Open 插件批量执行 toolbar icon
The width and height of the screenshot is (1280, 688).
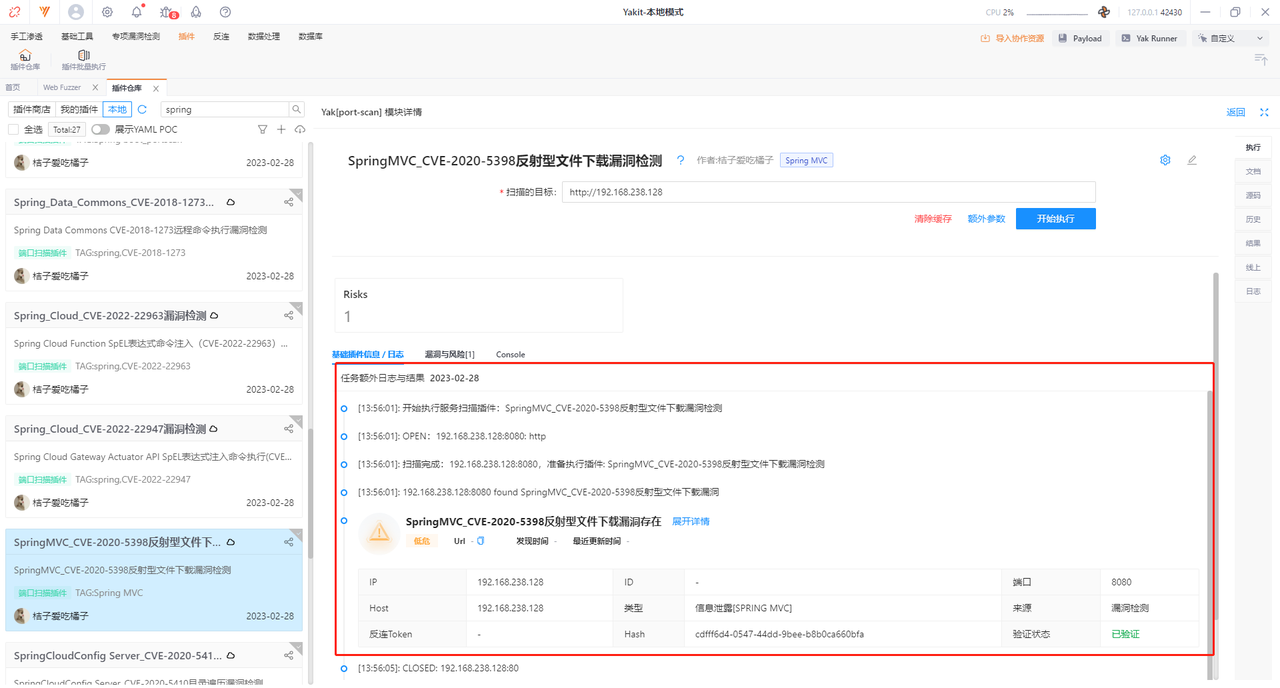83,60
